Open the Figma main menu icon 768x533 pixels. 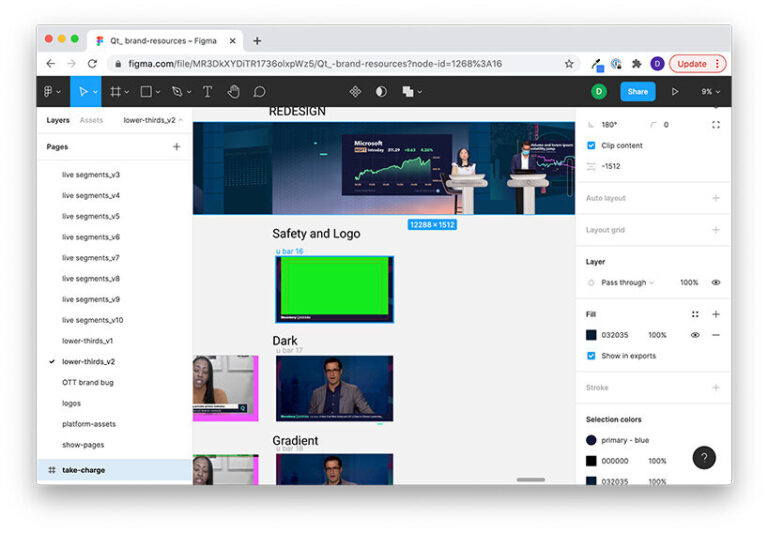click(x=50, y=91)
